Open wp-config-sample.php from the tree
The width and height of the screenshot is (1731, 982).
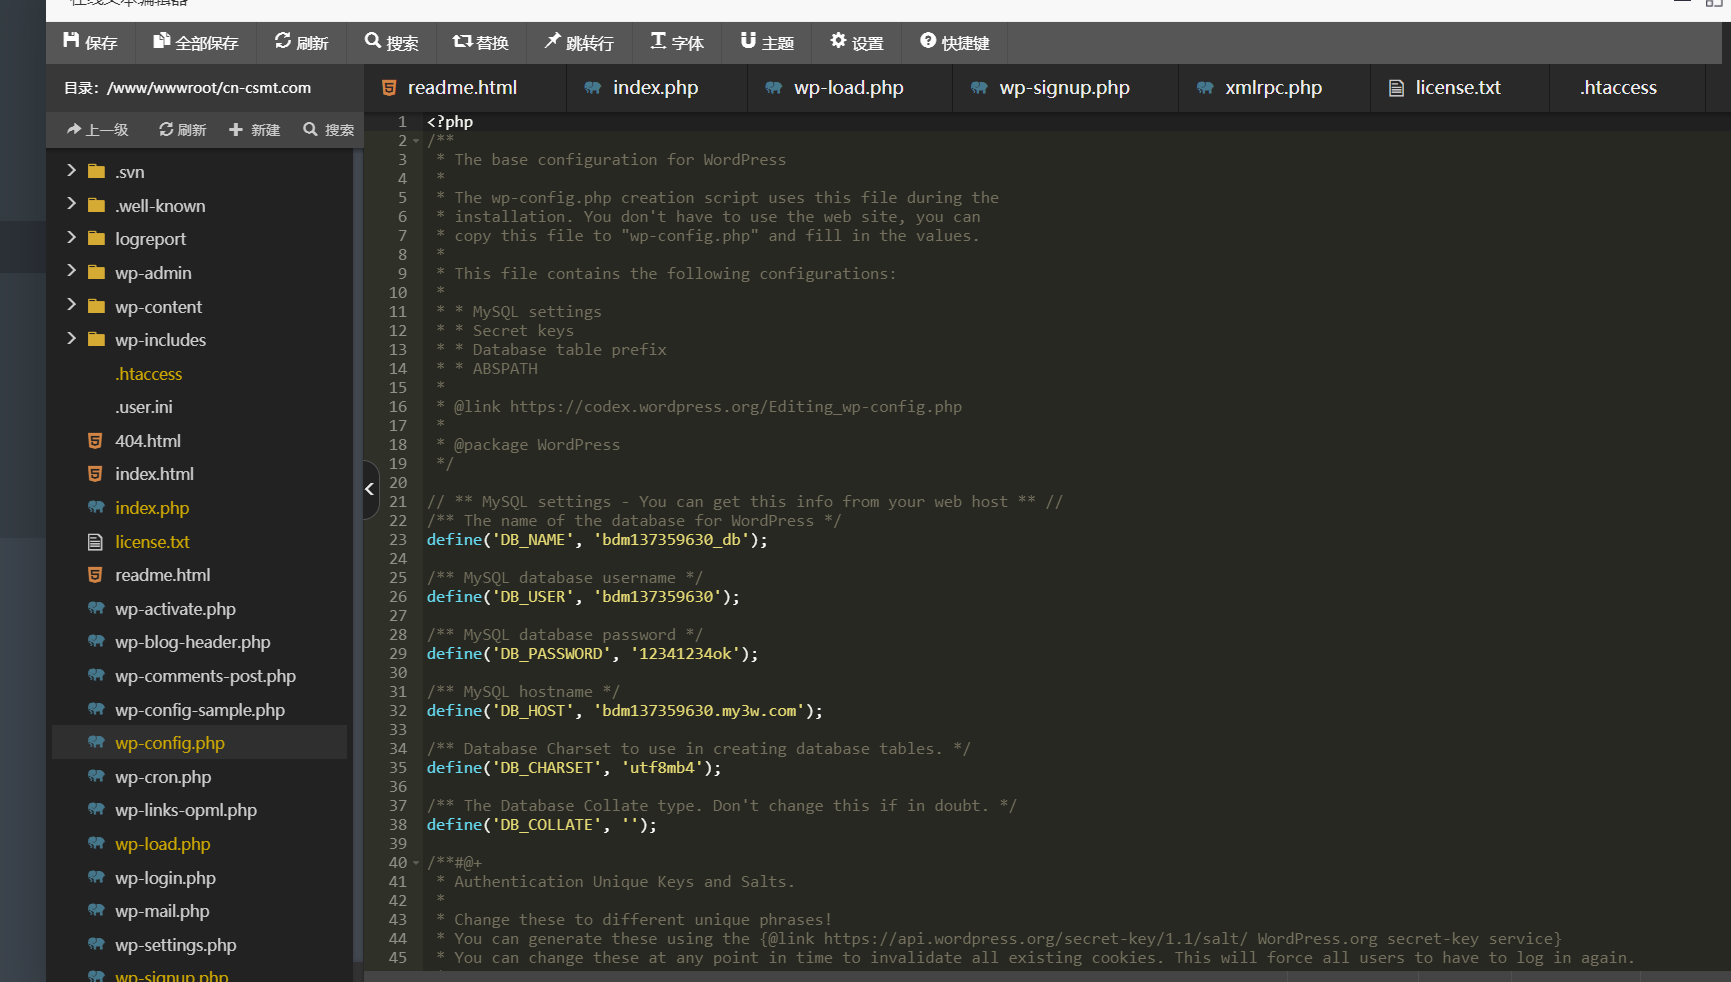click(x=199, y=709)
